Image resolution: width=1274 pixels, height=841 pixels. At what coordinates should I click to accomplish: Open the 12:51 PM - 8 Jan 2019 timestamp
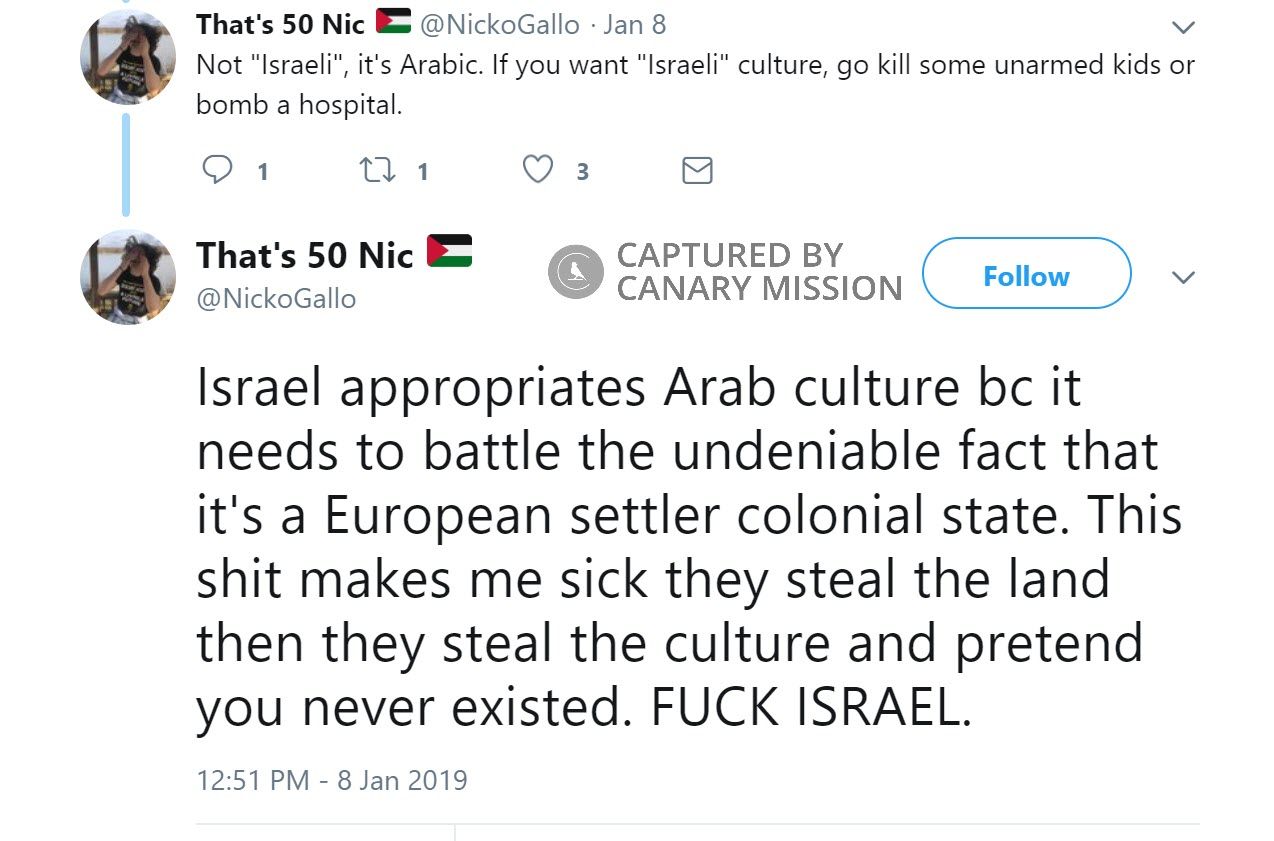332,780
